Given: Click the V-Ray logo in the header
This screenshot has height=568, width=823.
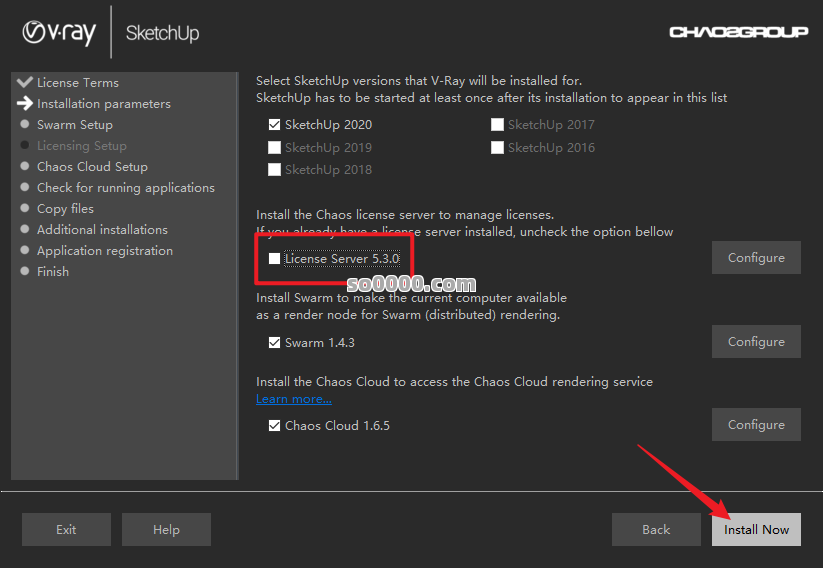Looking at the screenshot, I should (59, 33).
